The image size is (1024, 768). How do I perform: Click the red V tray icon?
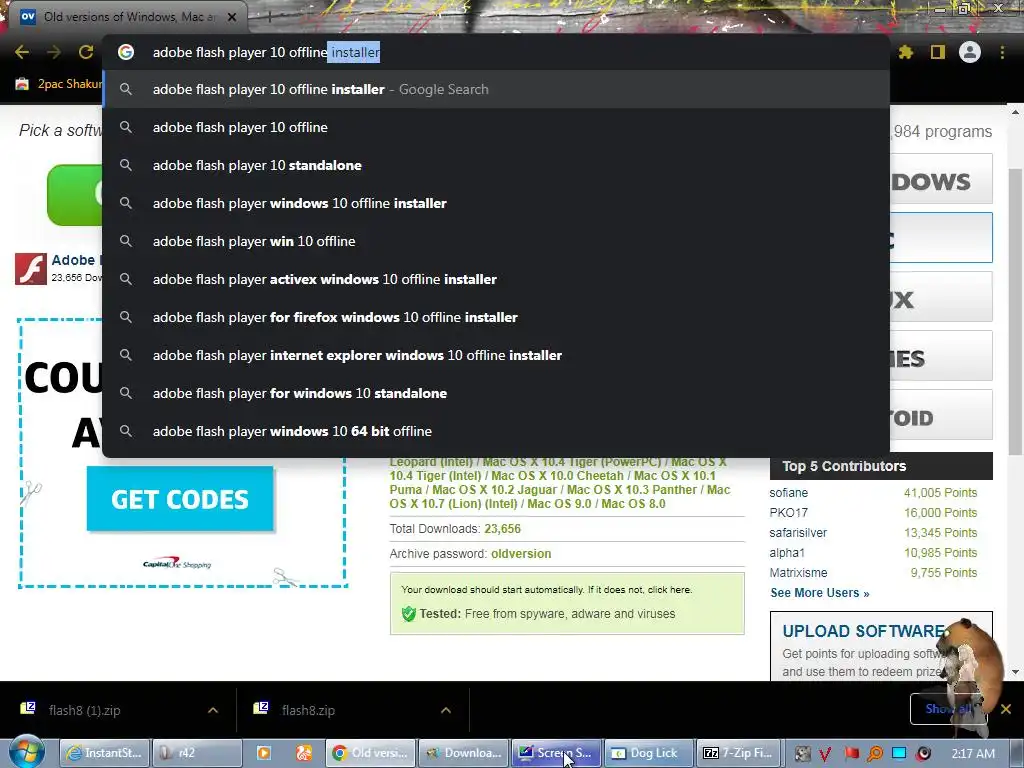click(x=825, y=754)
